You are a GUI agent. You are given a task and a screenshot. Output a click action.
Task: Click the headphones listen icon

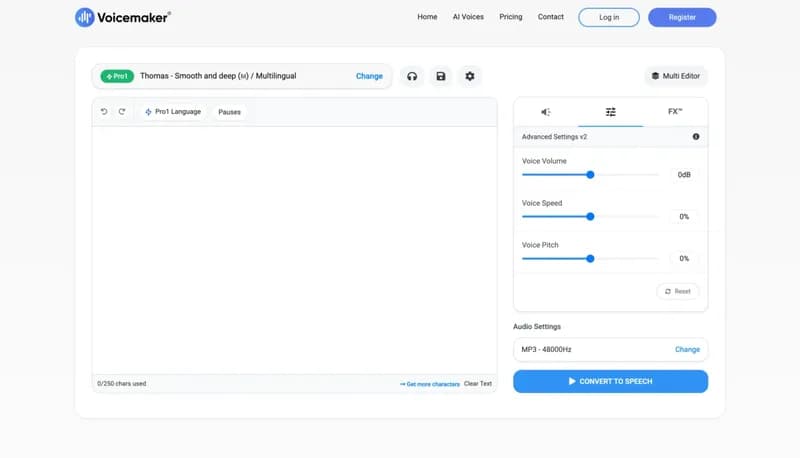412,76
